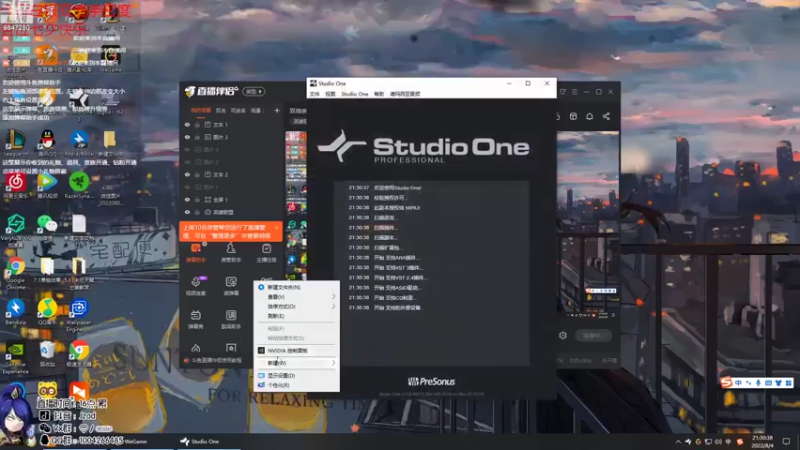The height and width of the screenshot is (450, 800).
Task: Select the 英雄联盟 source row
Action: point(232,212)
